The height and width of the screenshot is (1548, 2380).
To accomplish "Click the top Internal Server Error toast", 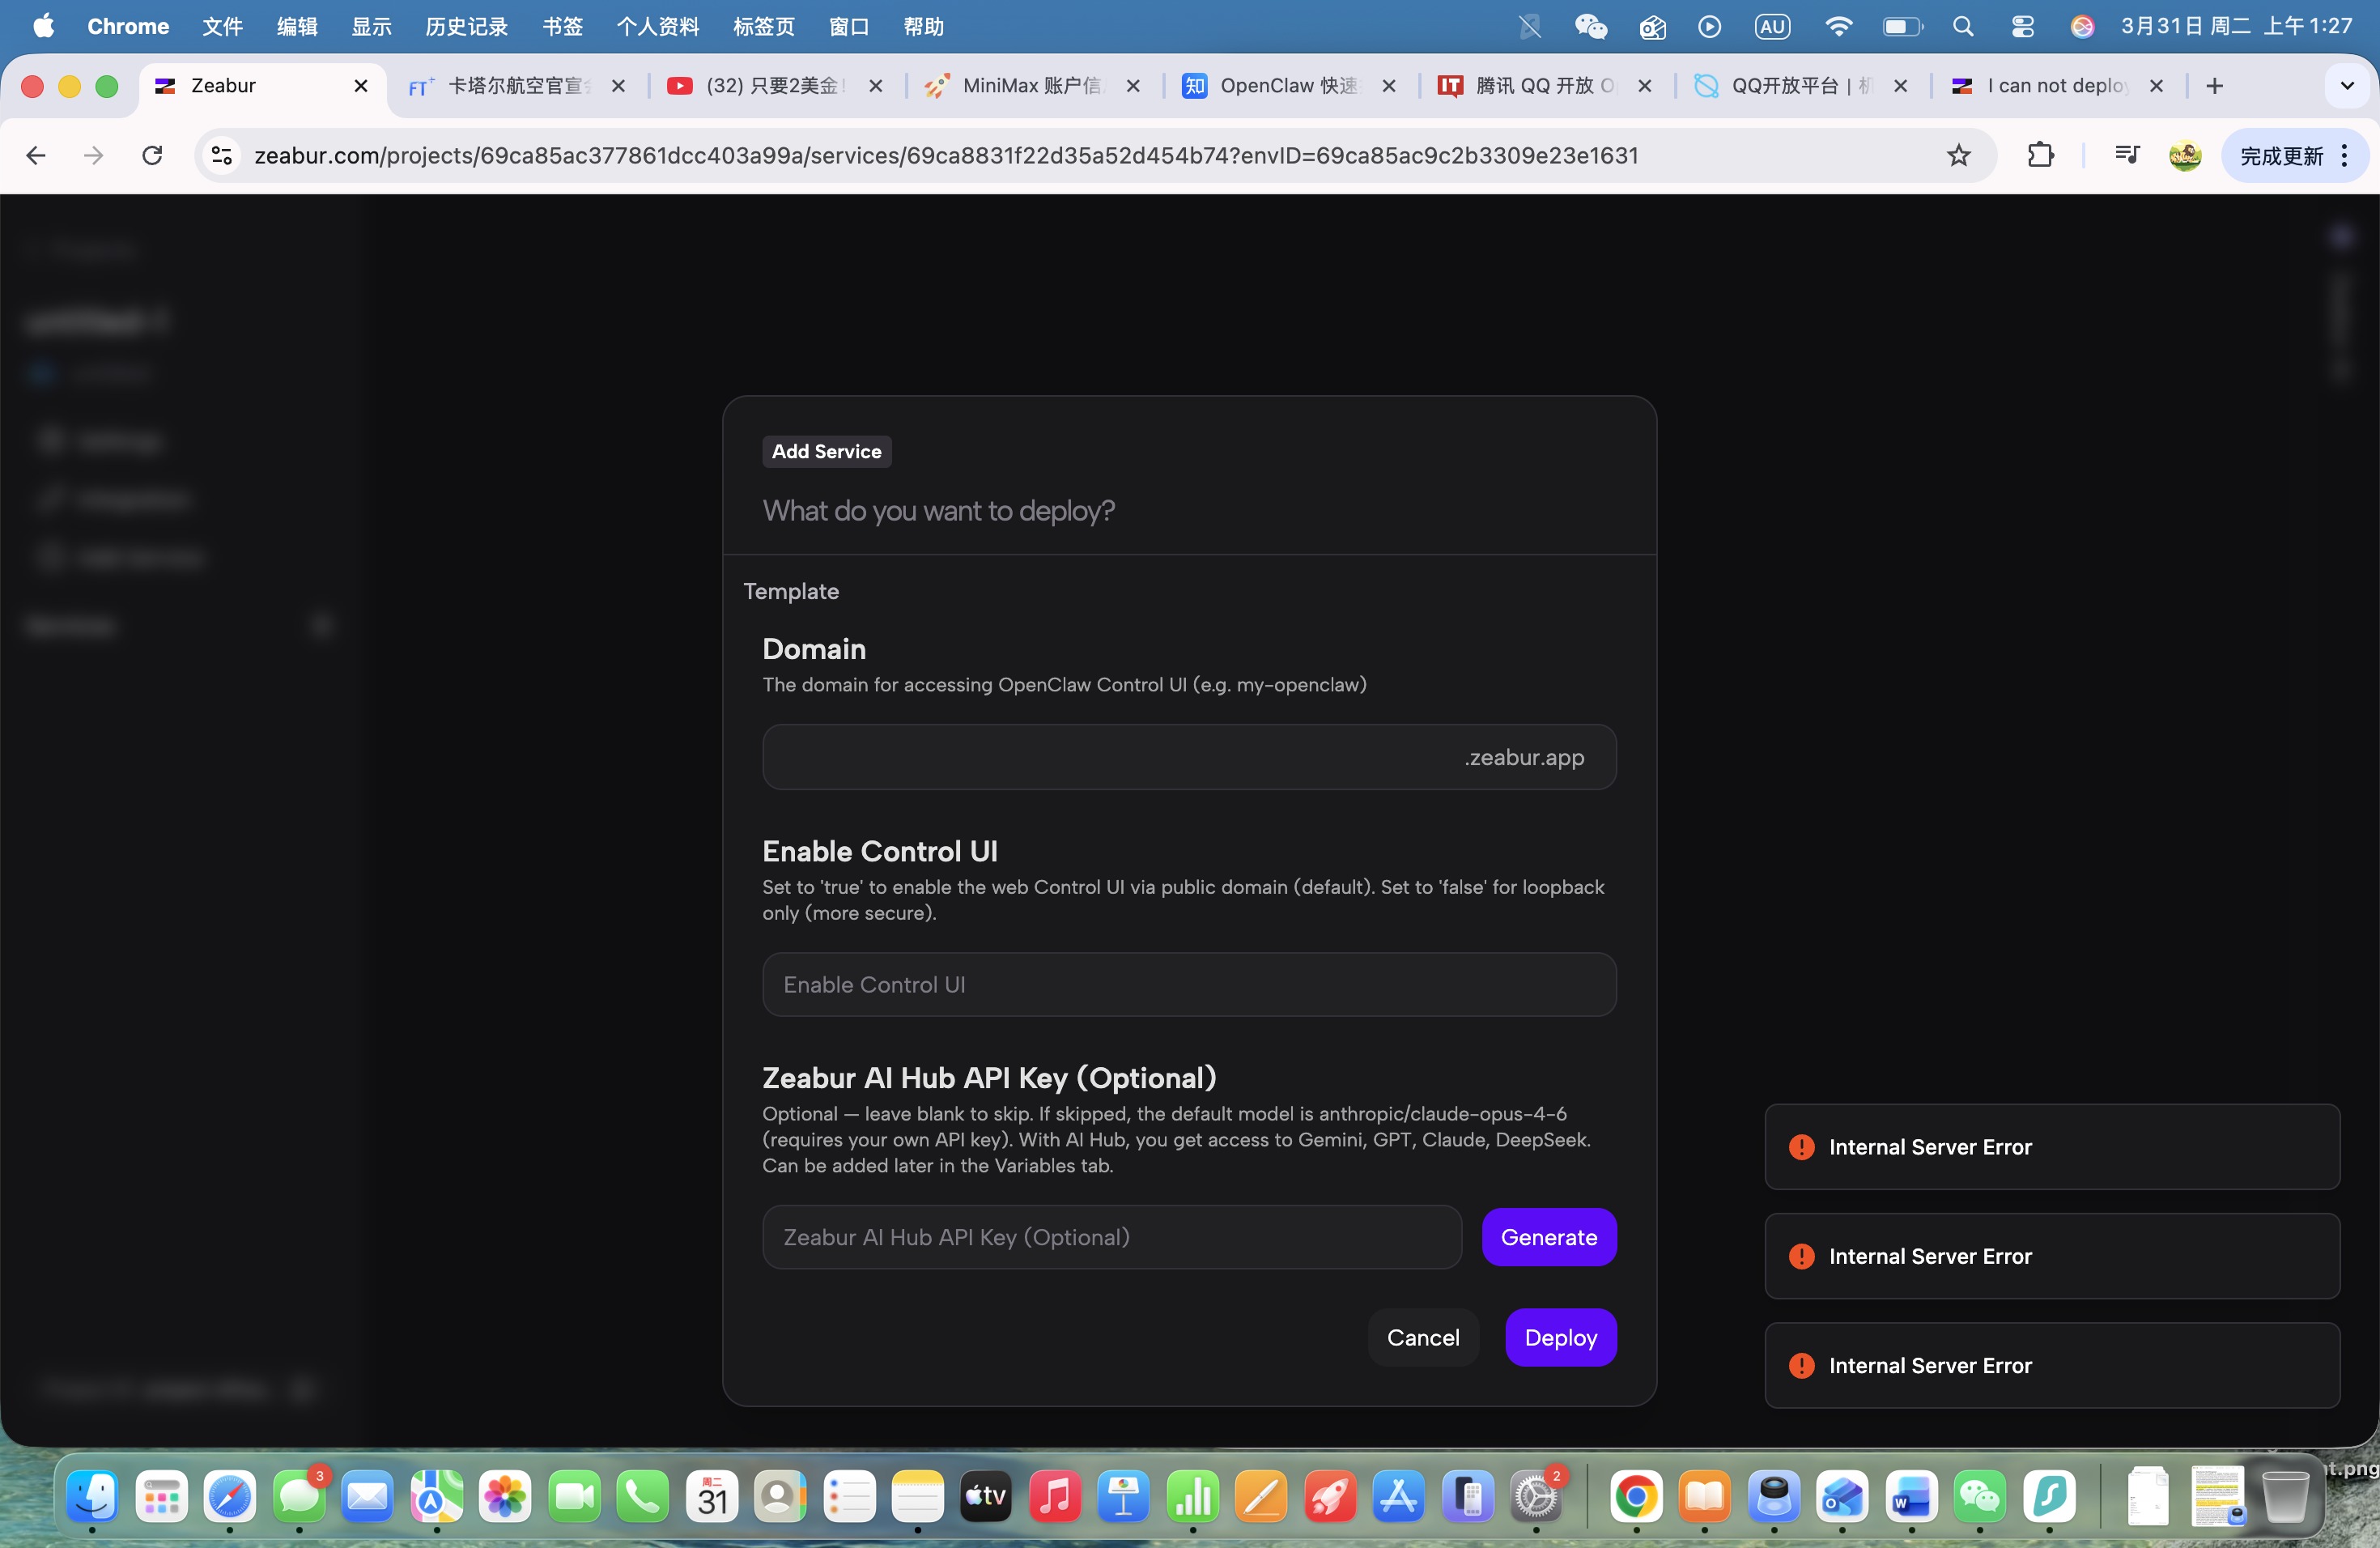I will pos(2052,1146).
